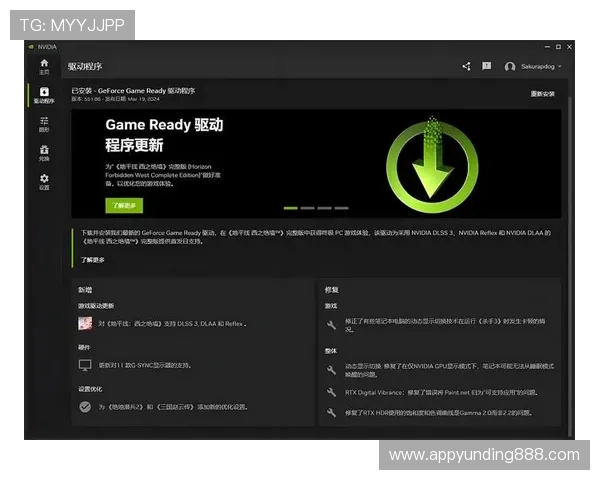Select the Drivers (驱动程序) sidebar icon
This screenshot has height=480, width=600.
[x=44, y=95]
